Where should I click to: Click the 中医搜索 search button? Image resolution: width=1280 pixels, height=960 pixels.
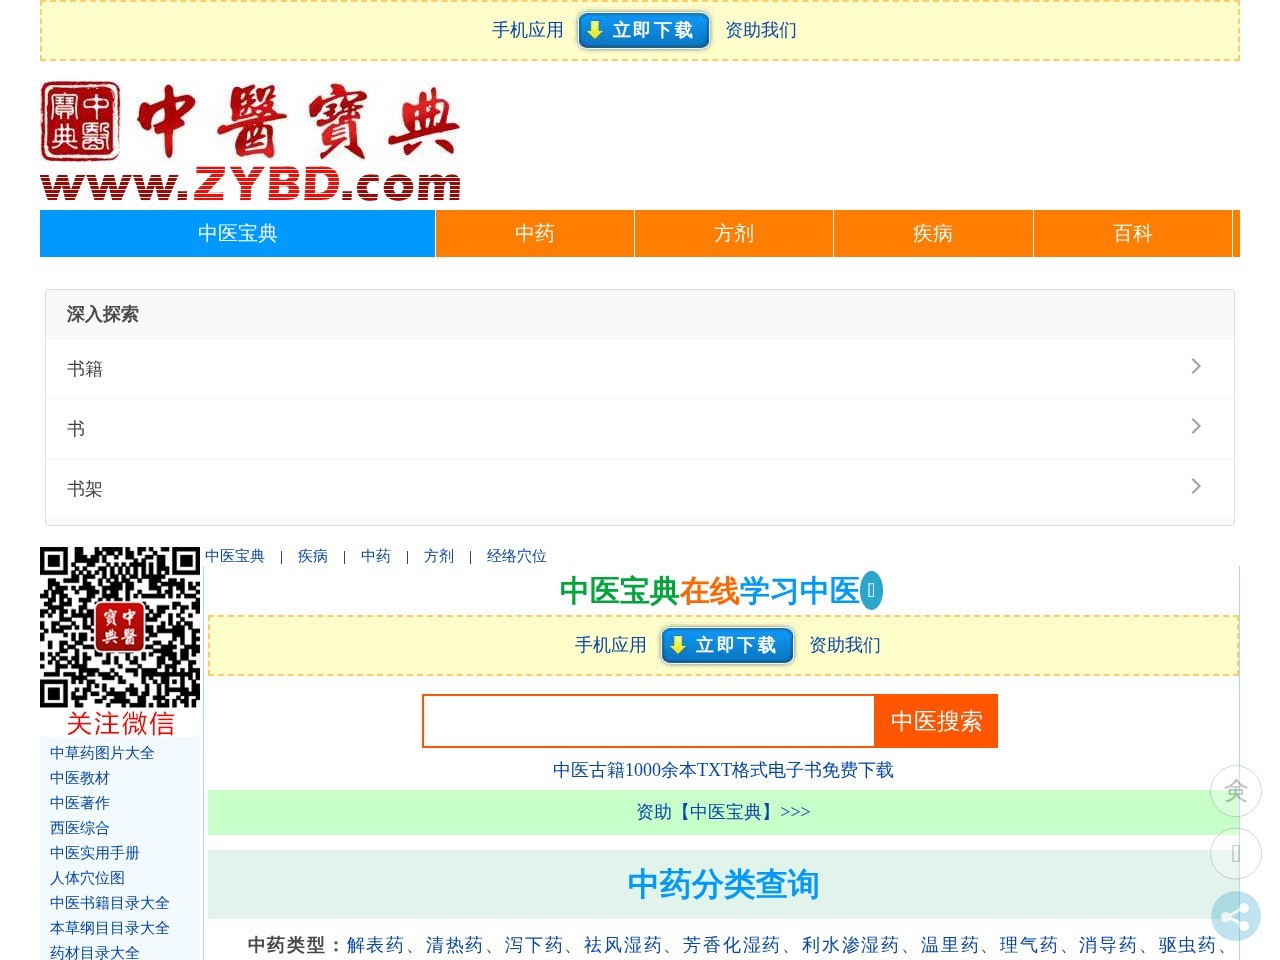936,721
